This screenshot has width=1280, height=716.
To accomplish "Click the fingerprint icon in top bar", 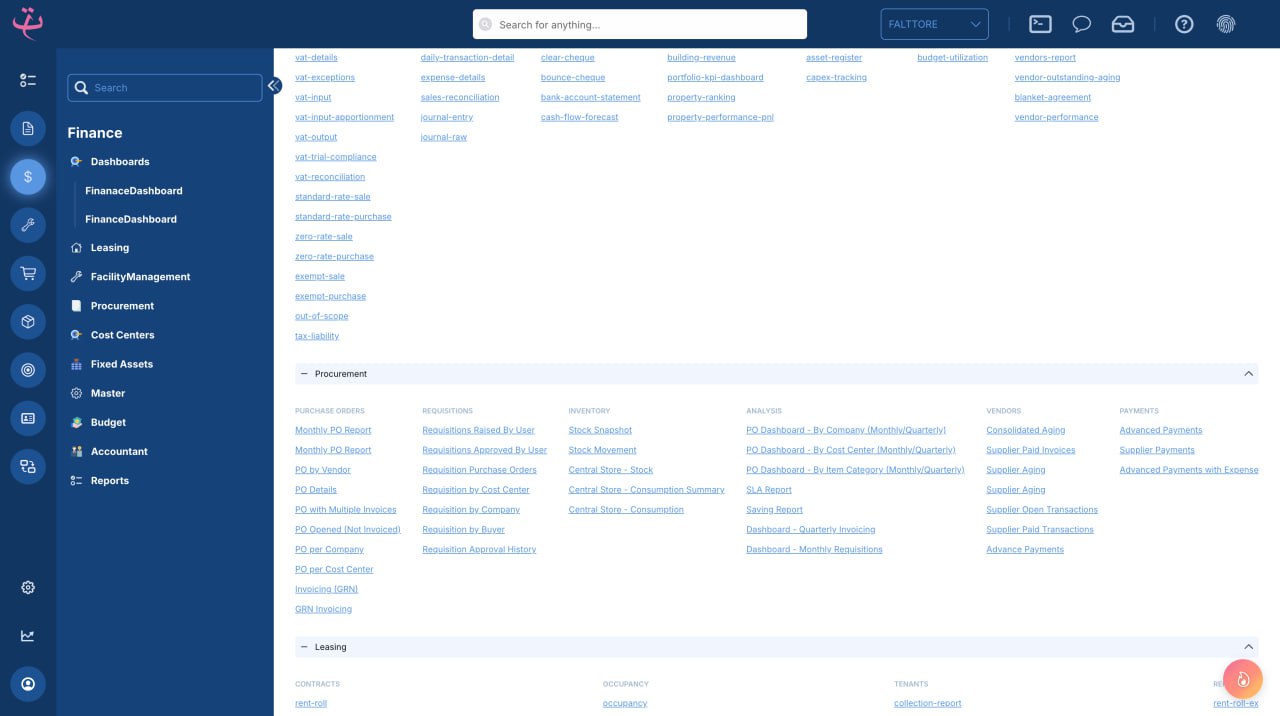I will tap(1225, 24).
